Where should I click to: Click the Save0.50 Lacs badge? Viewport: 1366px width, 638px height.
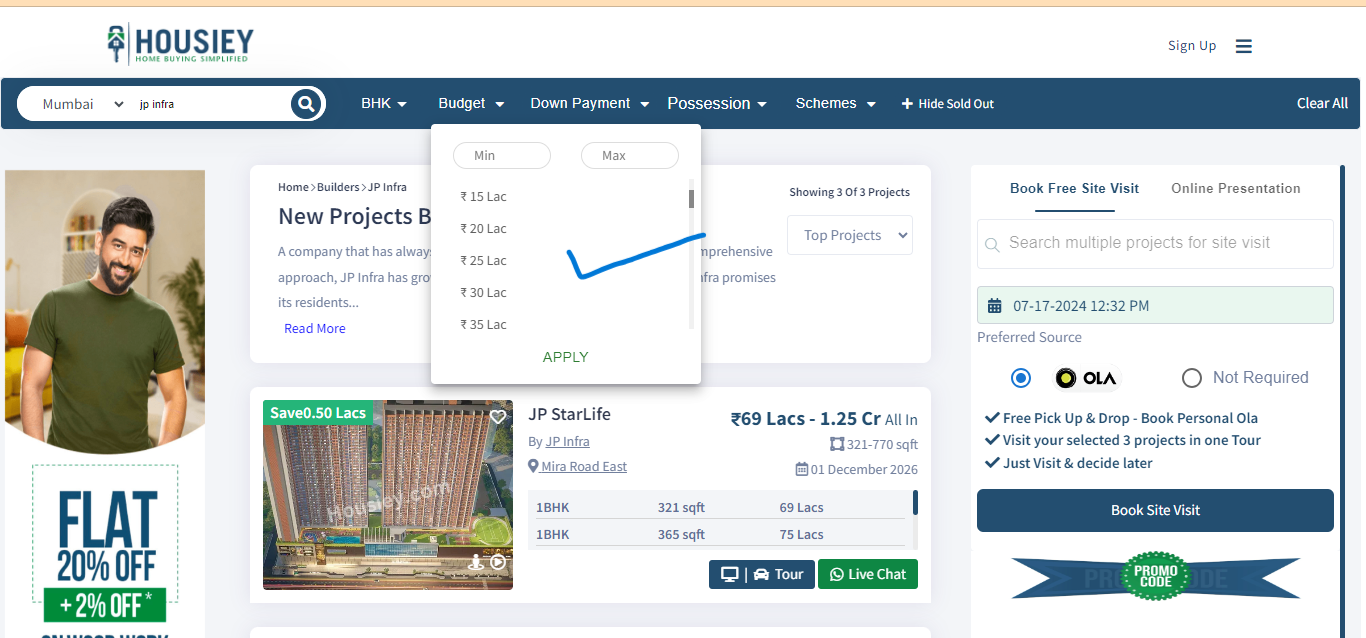pos(318,413)
